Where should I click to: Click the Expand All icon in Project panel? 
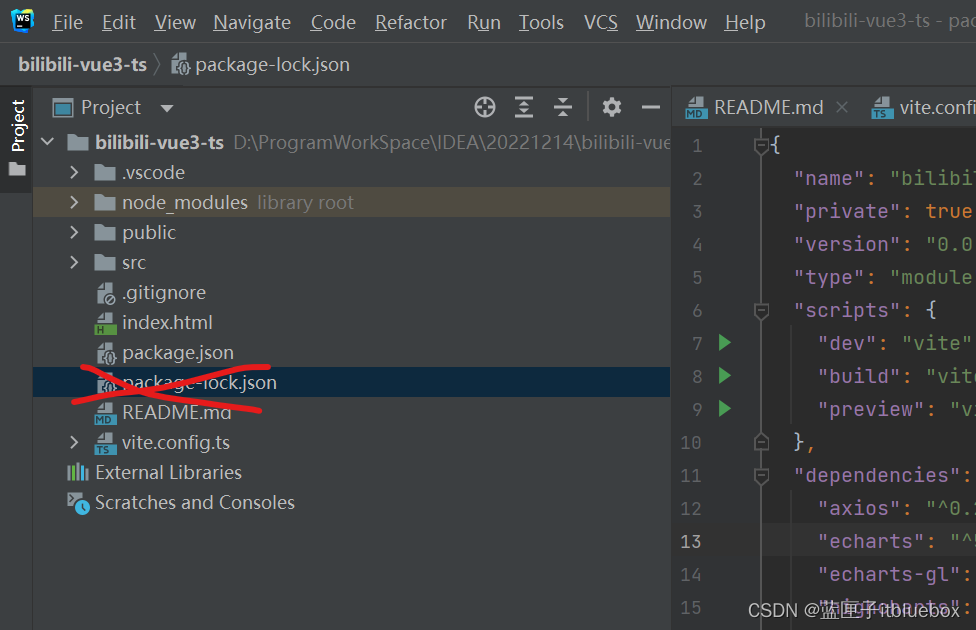(524, 108)
